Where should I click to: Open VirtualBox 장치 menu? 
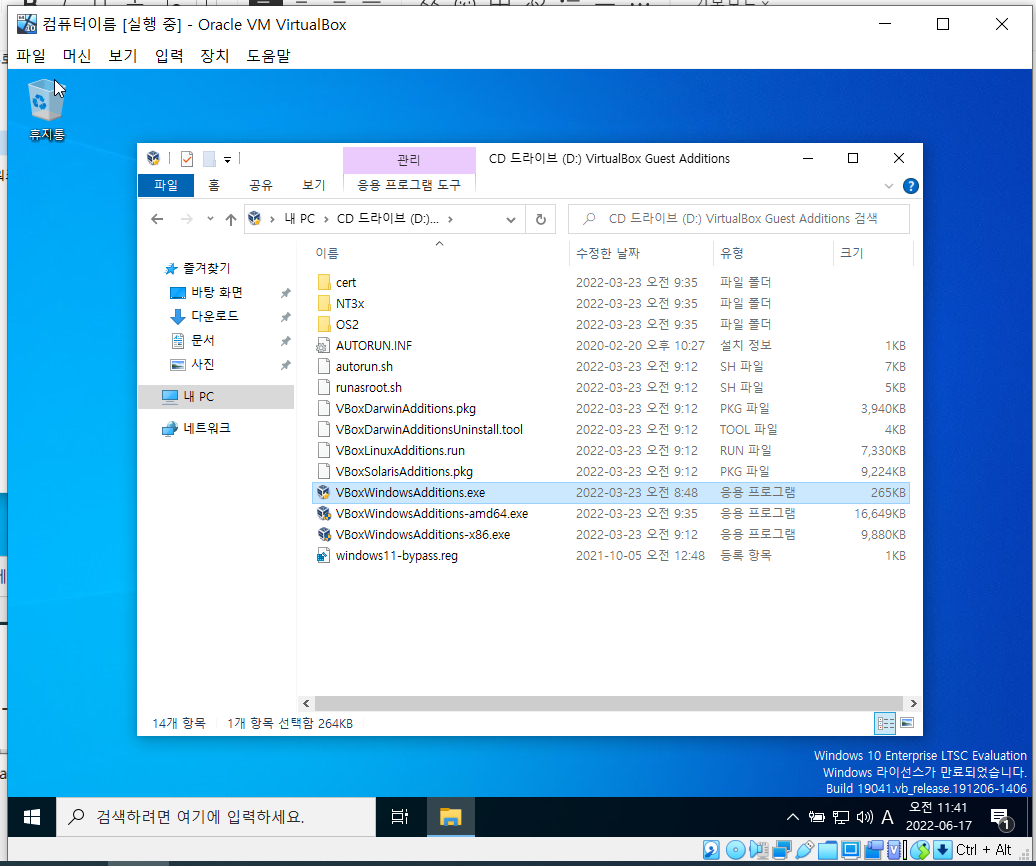click(215, 56)
